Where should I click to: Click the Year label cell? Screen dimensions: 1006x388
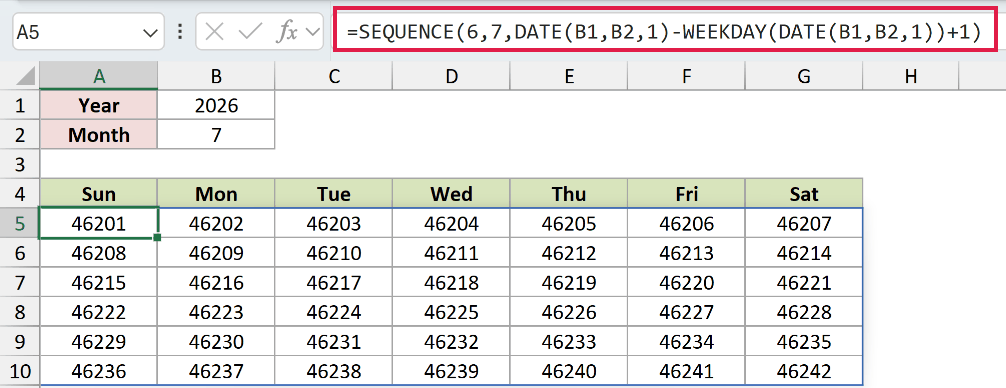[99, 105]
